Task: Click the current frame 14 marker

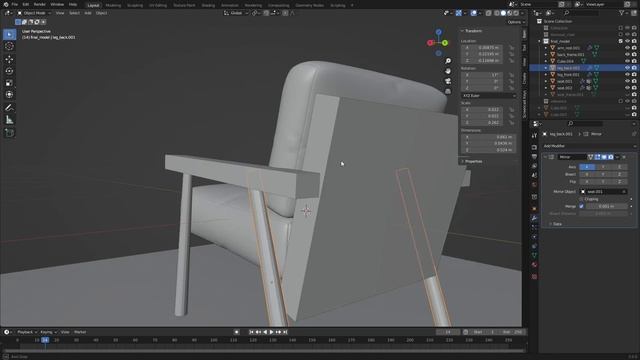Action: click(x=45, y=340)
